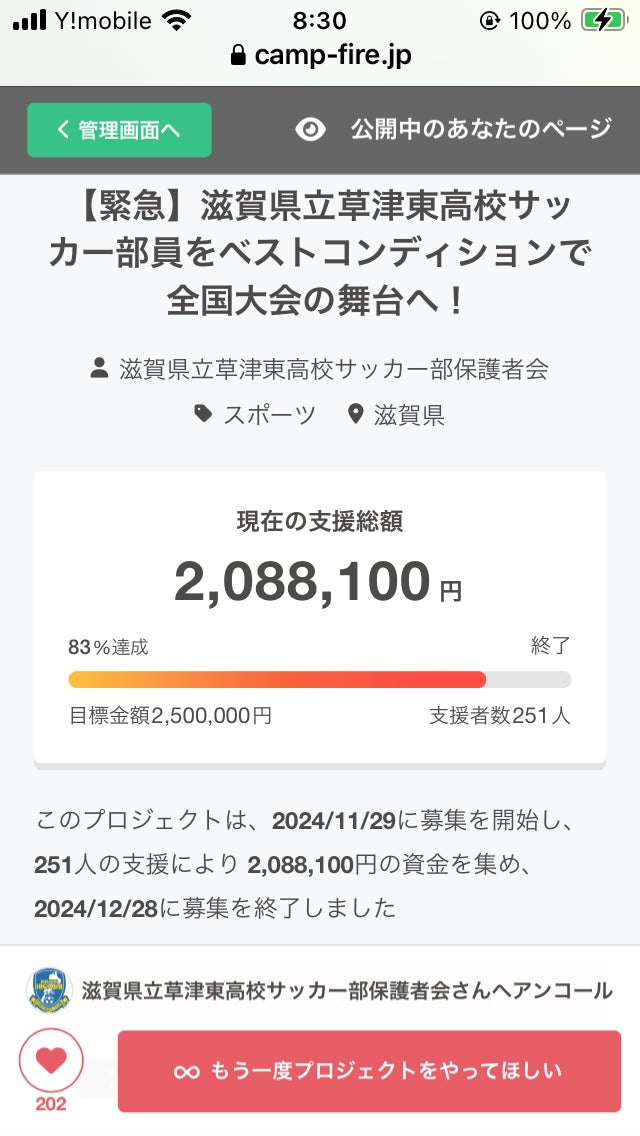
Task: Tap the person icon beside the owner name
Action: (x=99, y=368)
